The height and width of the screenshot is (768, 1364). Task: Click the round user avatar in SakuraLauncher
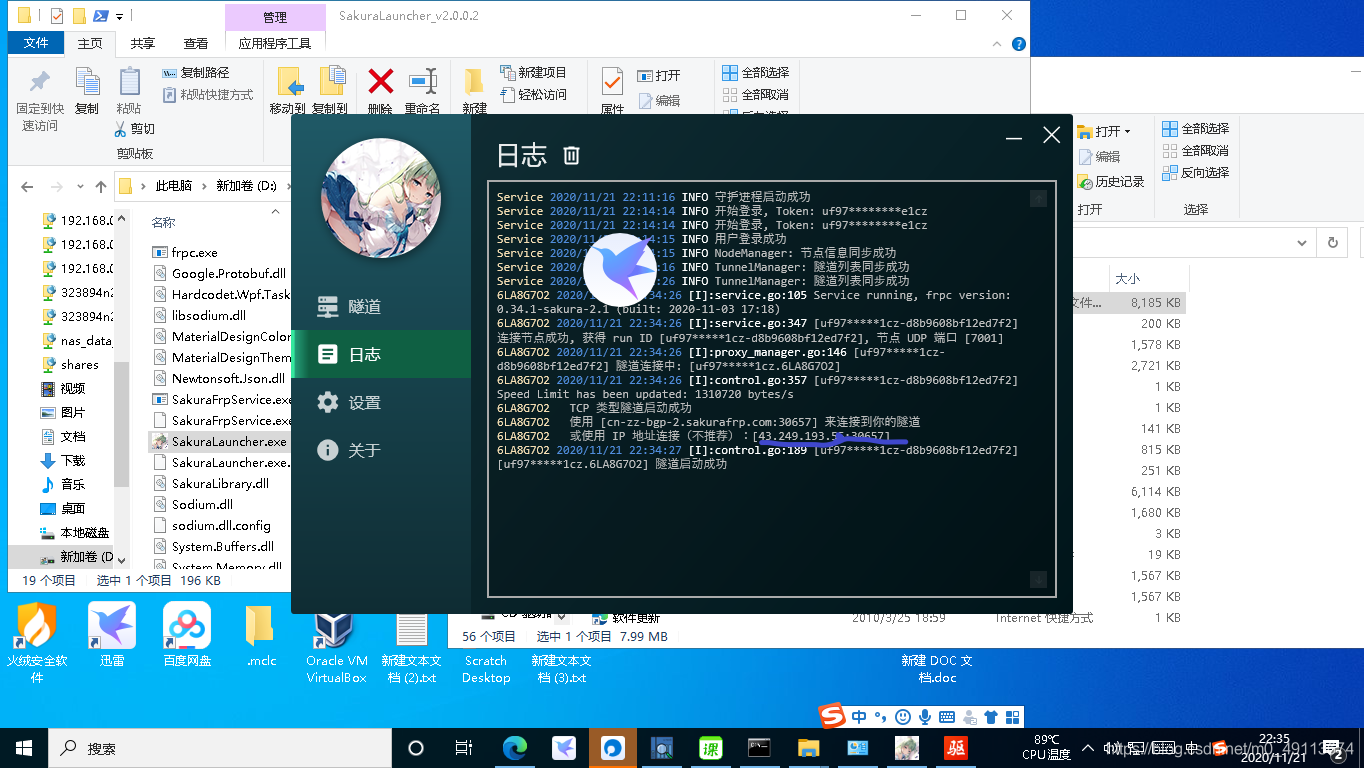click(381, 198)
